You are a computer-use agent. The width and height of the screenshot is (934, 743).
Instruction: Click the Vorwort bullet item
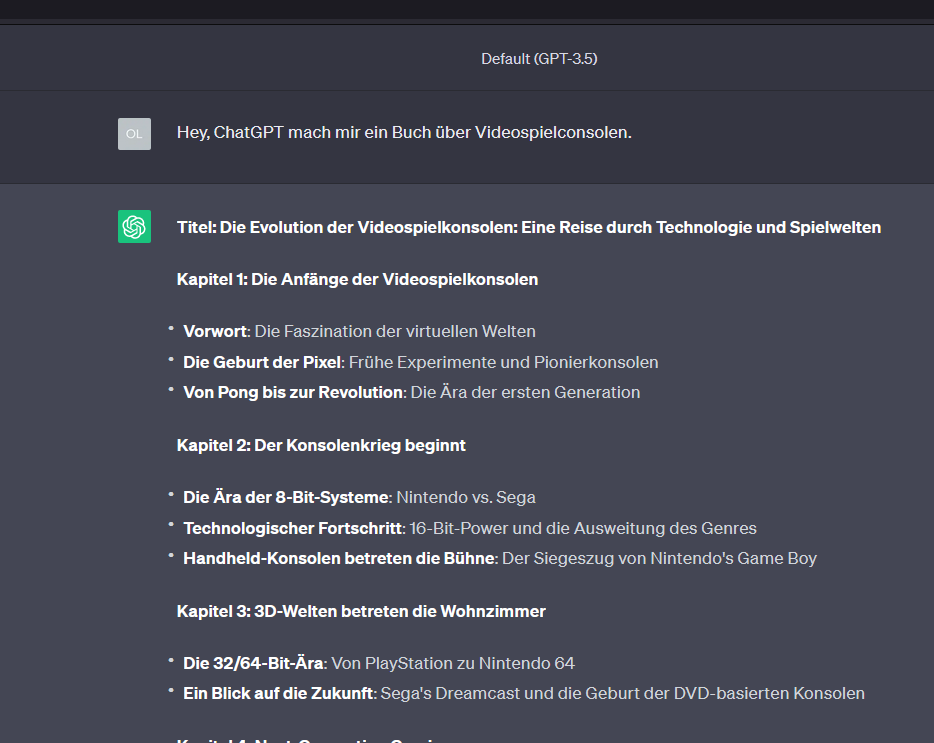(359, 331)
